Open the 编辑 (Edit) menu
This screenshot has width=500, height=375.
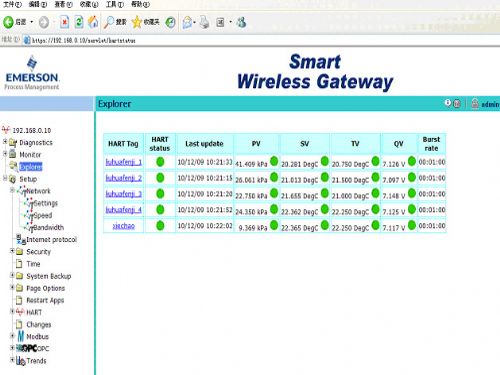tap(38, 4)
